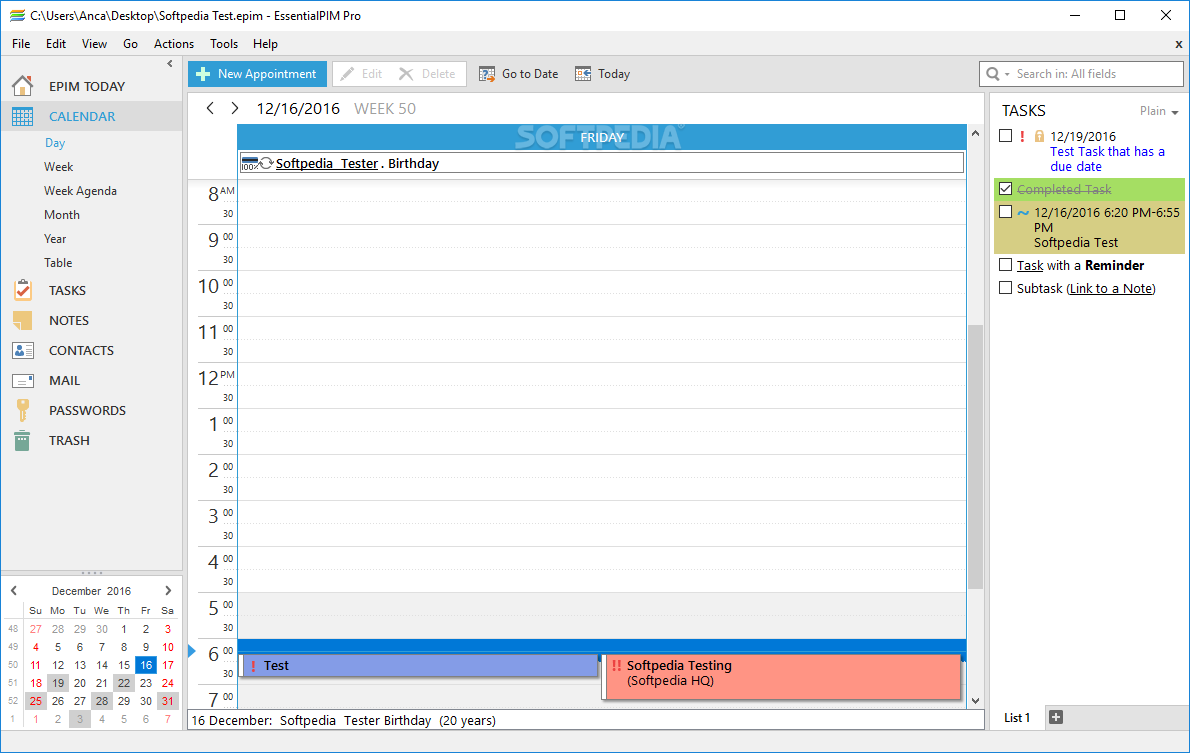Open the Link to a Note link
This screenshot has width=1190, height=753.
tap(1111, 288)
